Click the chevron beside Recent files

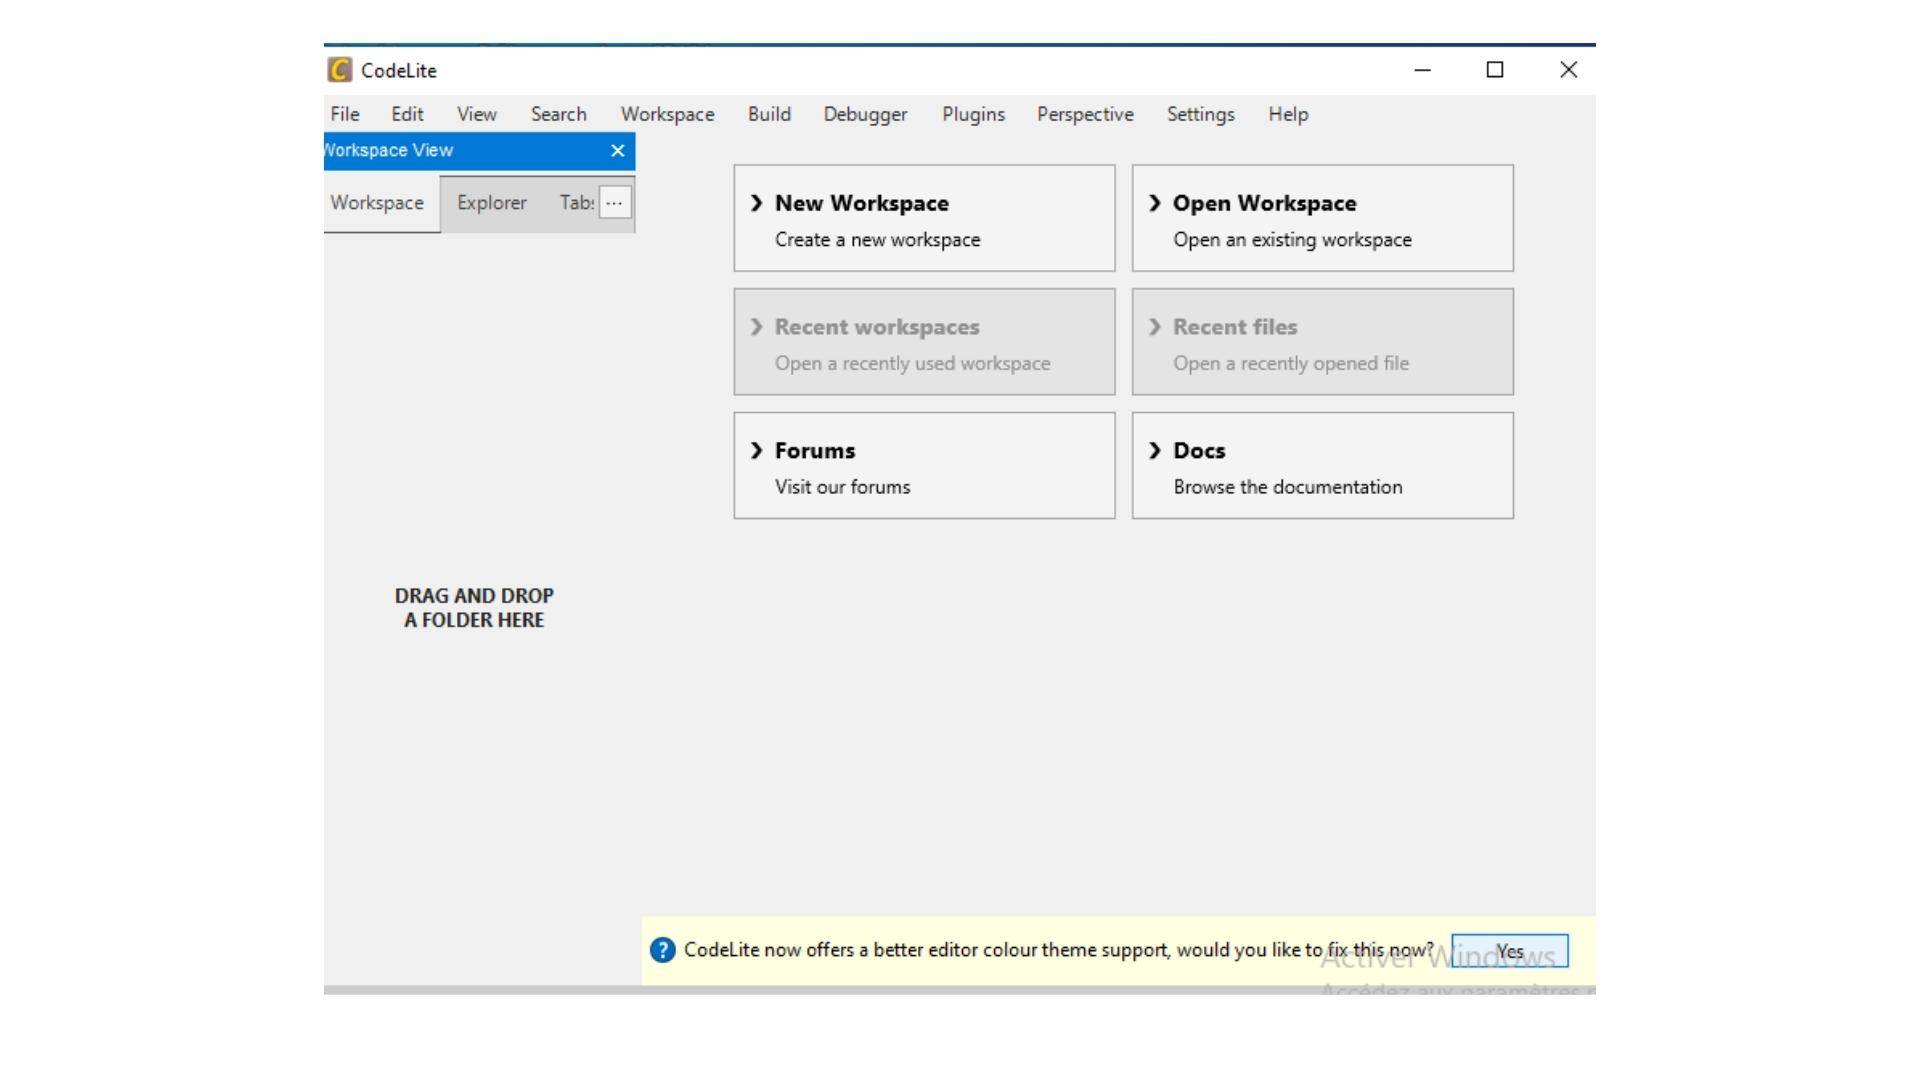click(1155, 327)
